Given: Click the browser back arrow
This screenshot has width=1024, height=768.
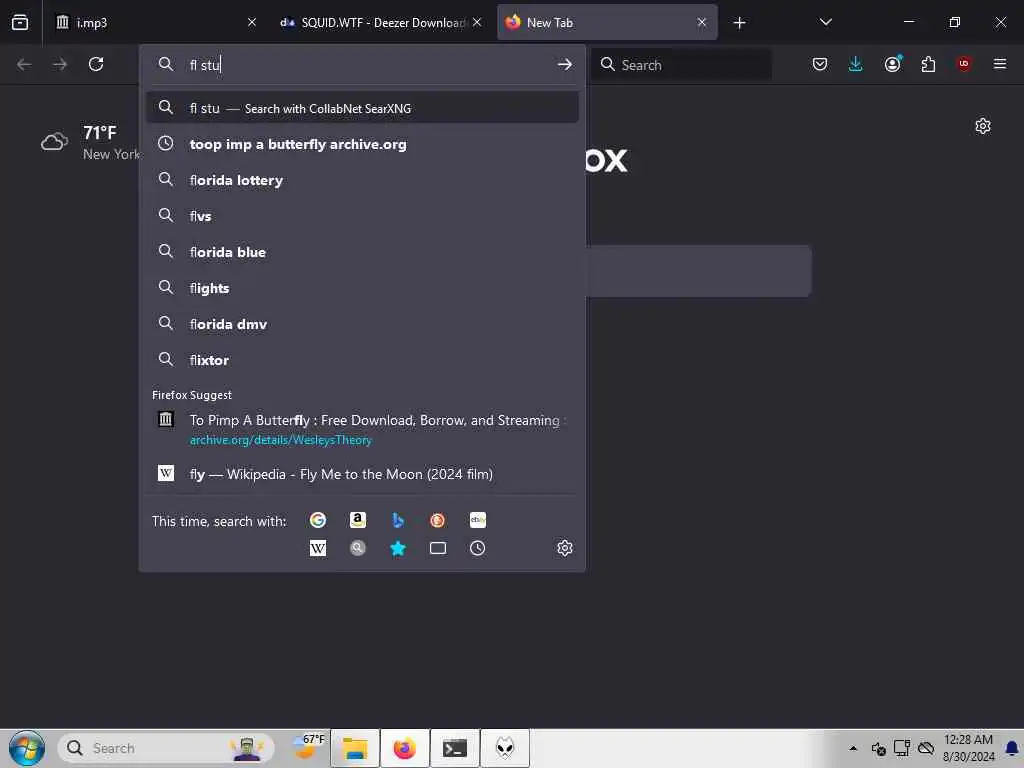Looking at the screenshot, I should coord(24,64).
